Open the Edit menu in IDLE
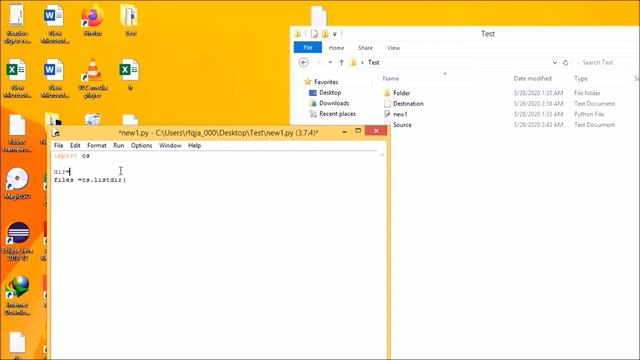Viewport: 640px width, 360px height. coord(75,145)
